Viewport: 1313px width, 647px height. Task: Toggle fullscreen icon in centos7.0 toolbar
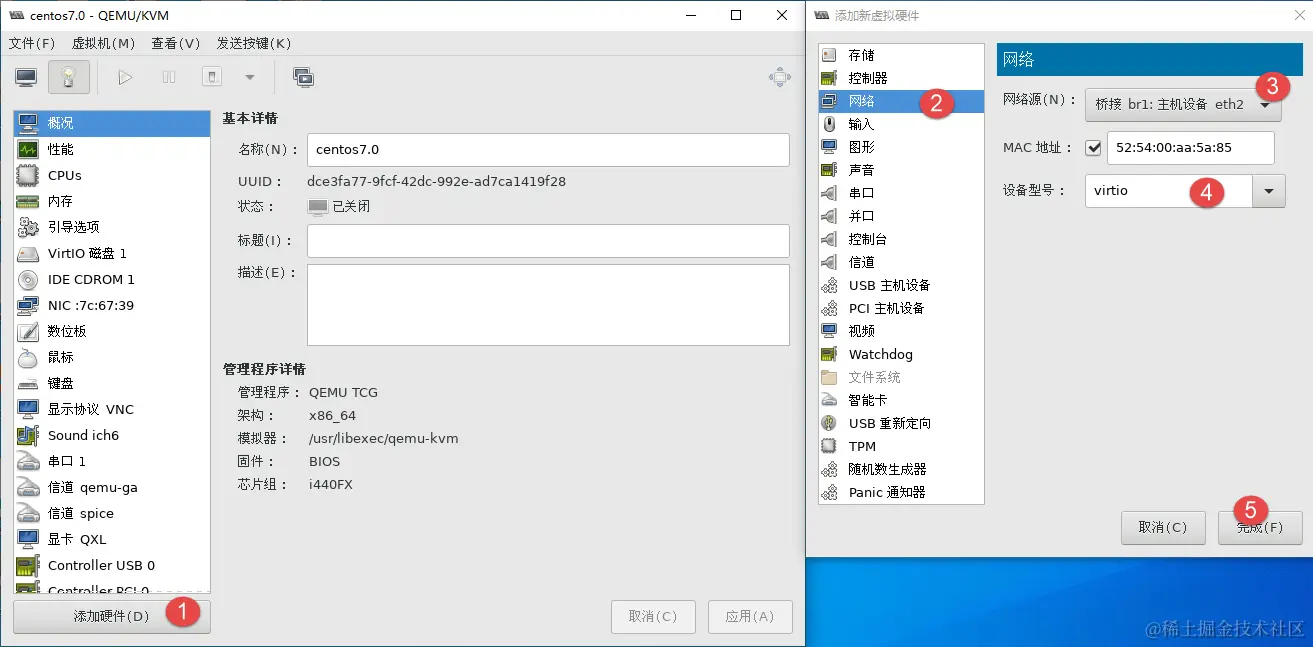(780, 77)
